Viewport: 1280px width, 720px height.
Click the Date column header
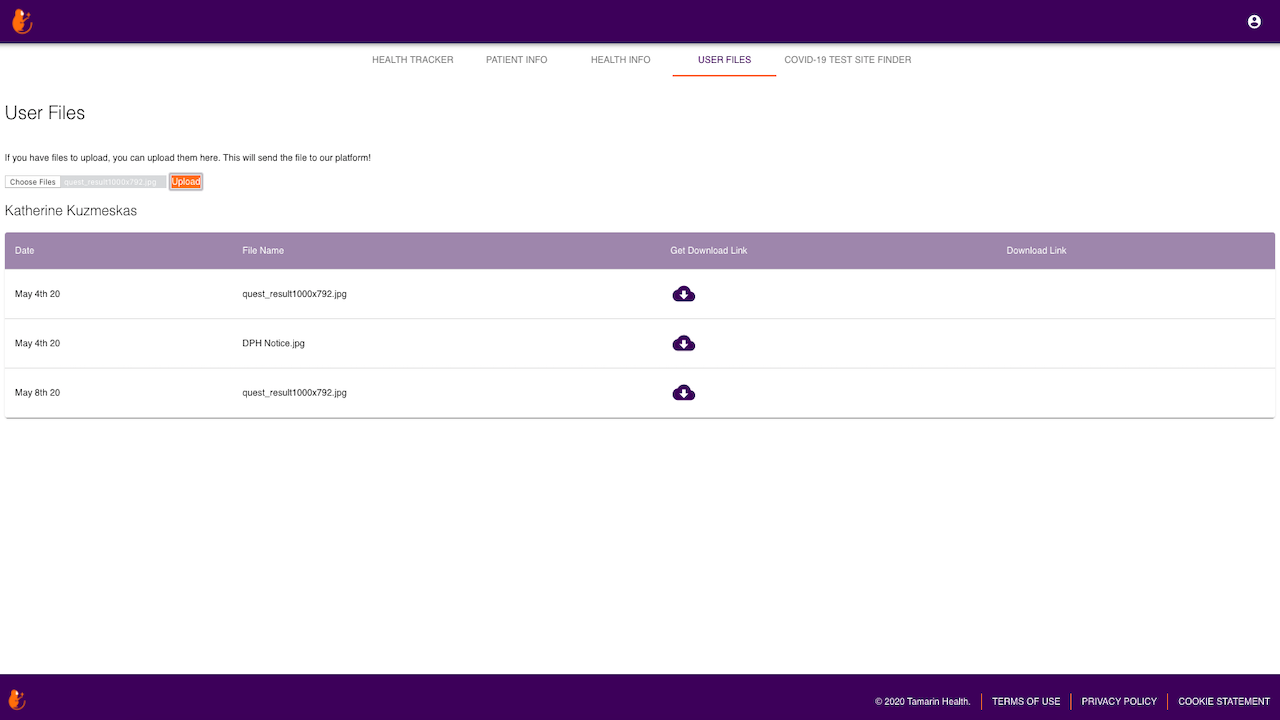[25, 251]
